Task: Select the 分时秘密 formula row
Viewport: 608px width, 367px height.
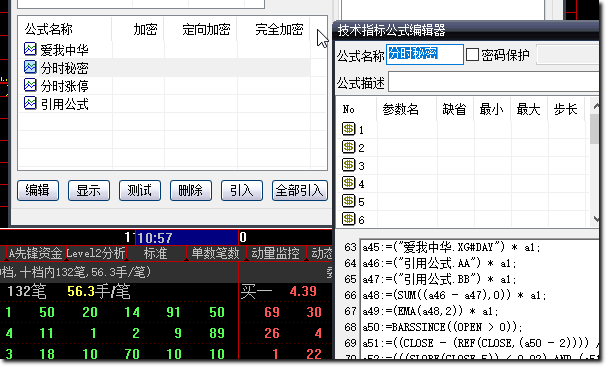Action: tap(164, 68)
